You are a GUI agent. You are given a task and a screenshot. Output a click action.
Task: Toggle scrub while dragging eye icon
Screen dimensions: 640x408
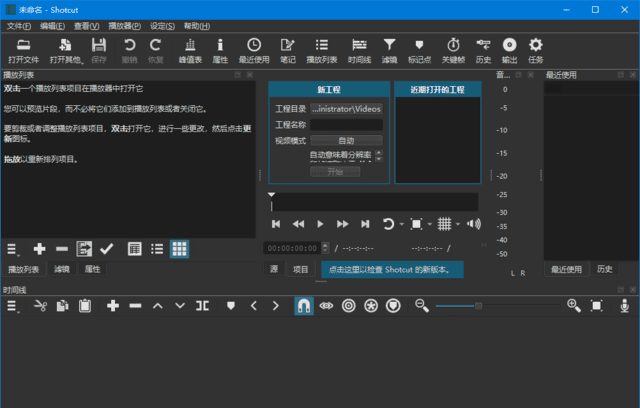pos(326,306)
